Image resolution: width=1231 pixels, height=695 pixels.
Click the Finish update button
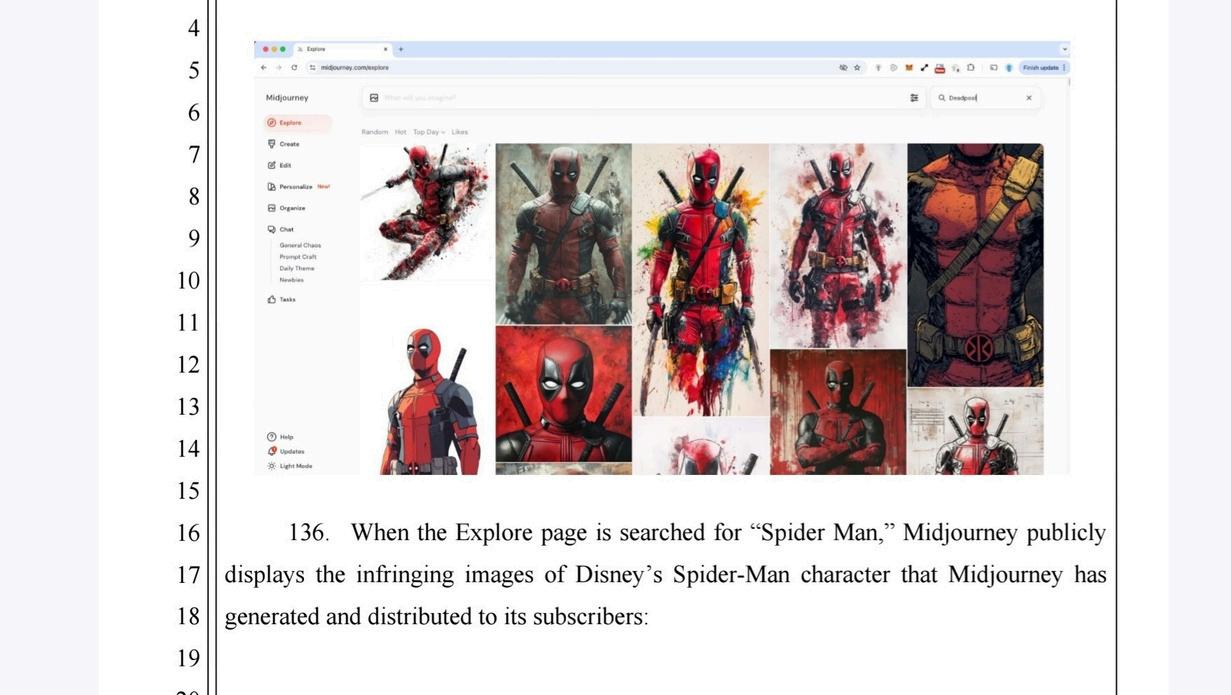point(1044,68)
